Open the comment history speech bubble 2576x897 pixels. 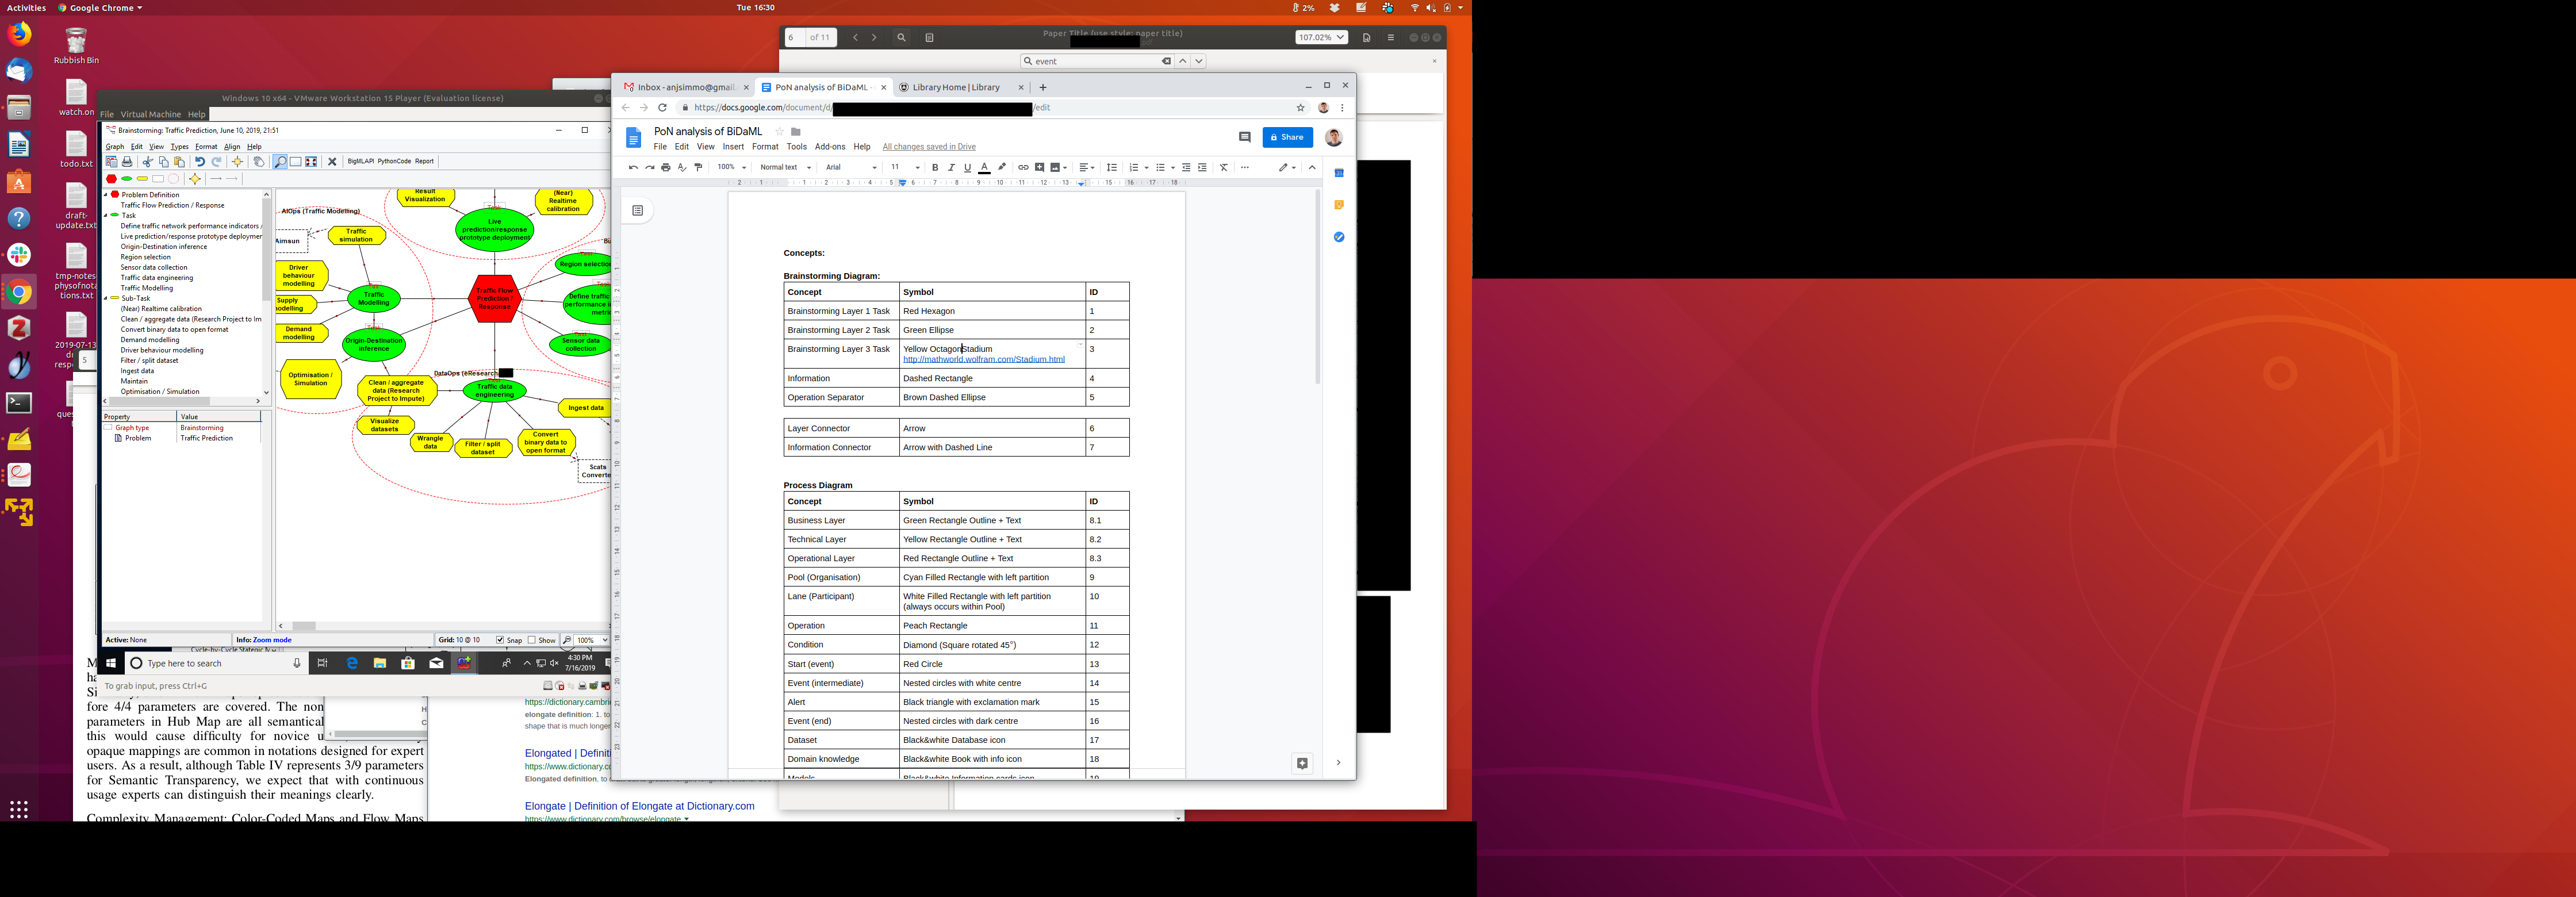[1244, 137]
